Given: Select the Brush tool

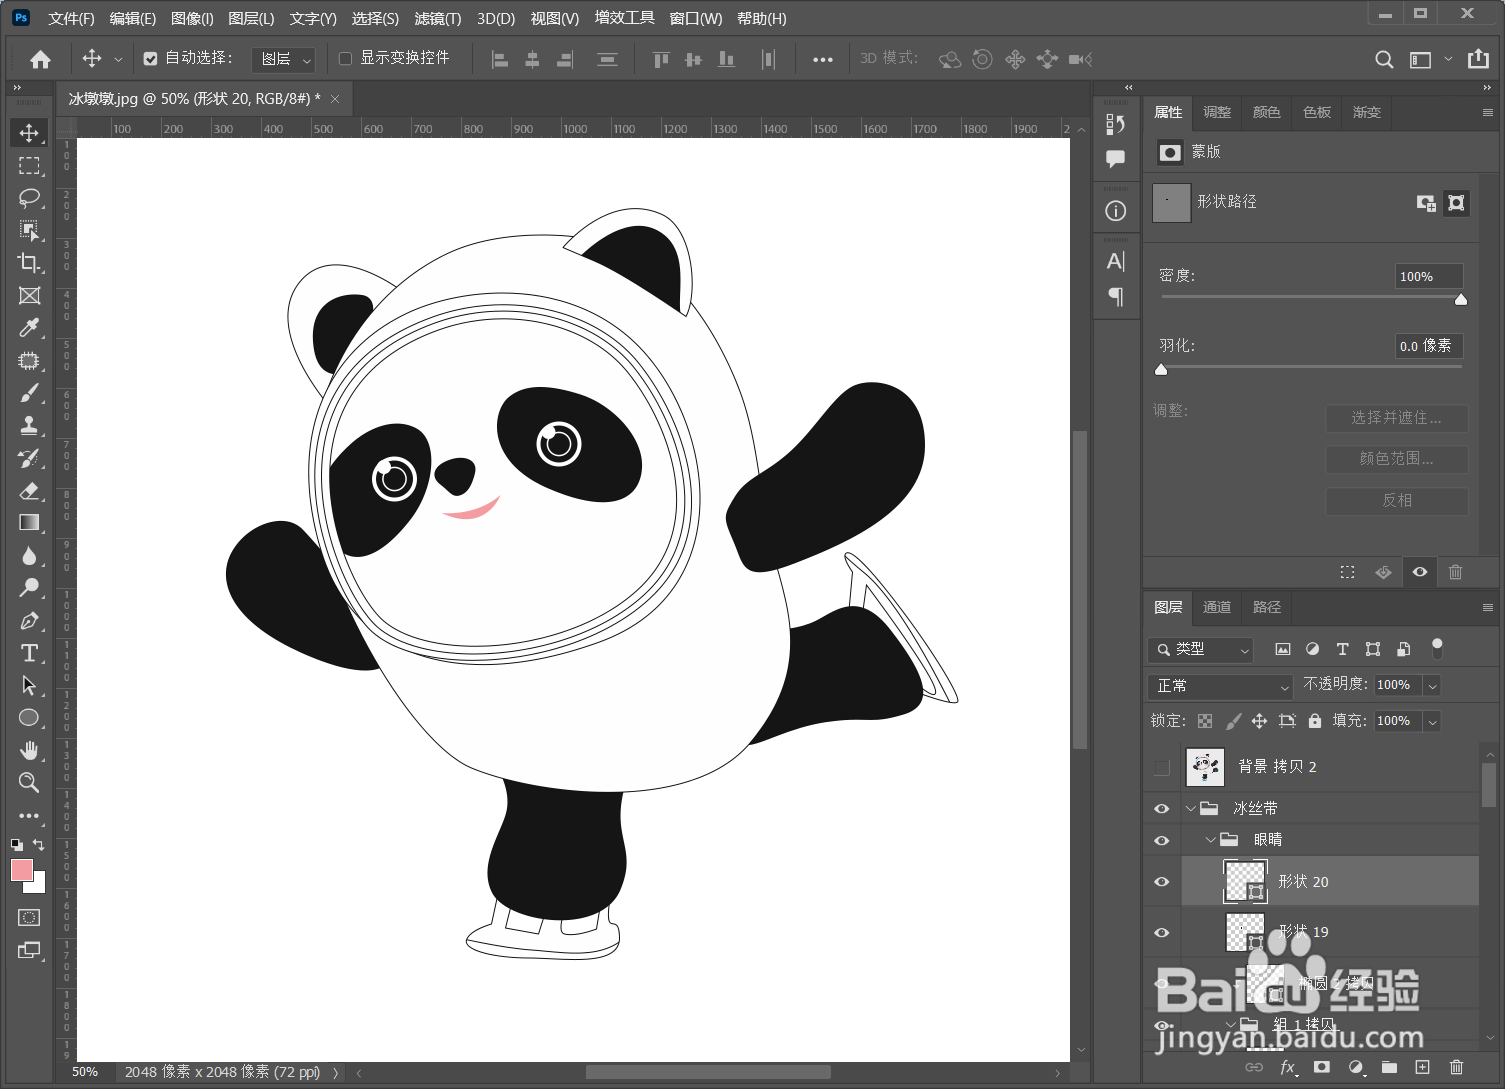Looking at the screenshot, I should 29,393.
